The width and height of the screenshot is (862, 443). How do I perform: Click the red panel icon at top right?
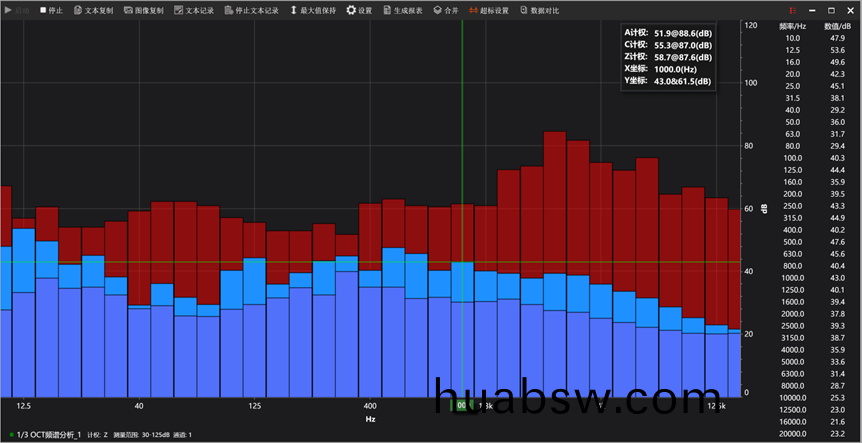[793, 10]
